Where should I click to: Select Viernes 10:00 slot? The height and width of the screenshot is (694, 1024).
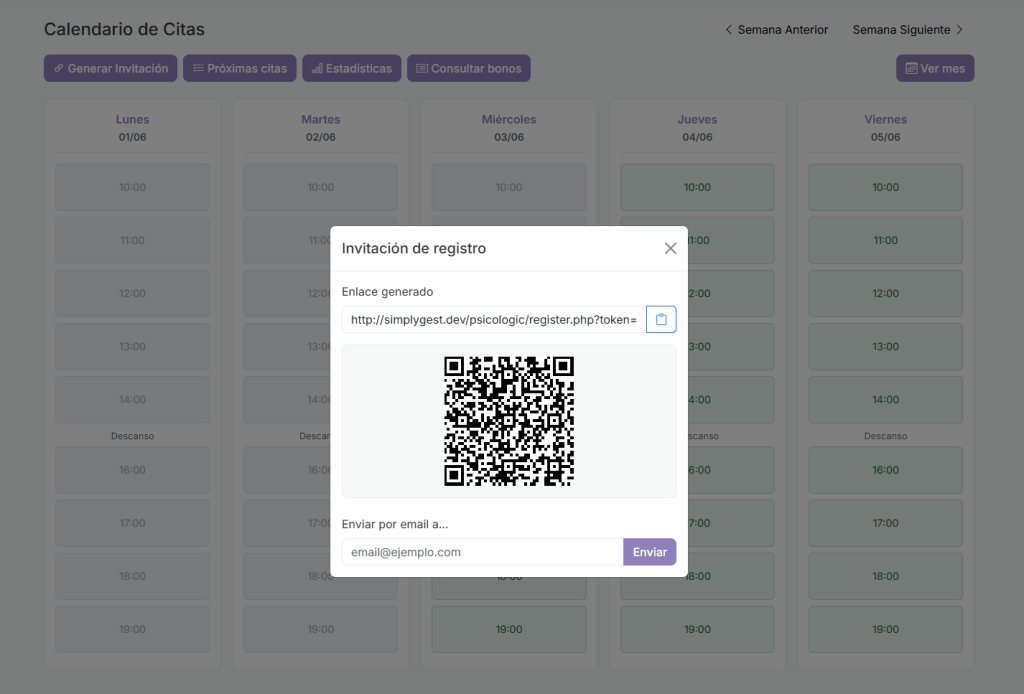click(886, 187)
